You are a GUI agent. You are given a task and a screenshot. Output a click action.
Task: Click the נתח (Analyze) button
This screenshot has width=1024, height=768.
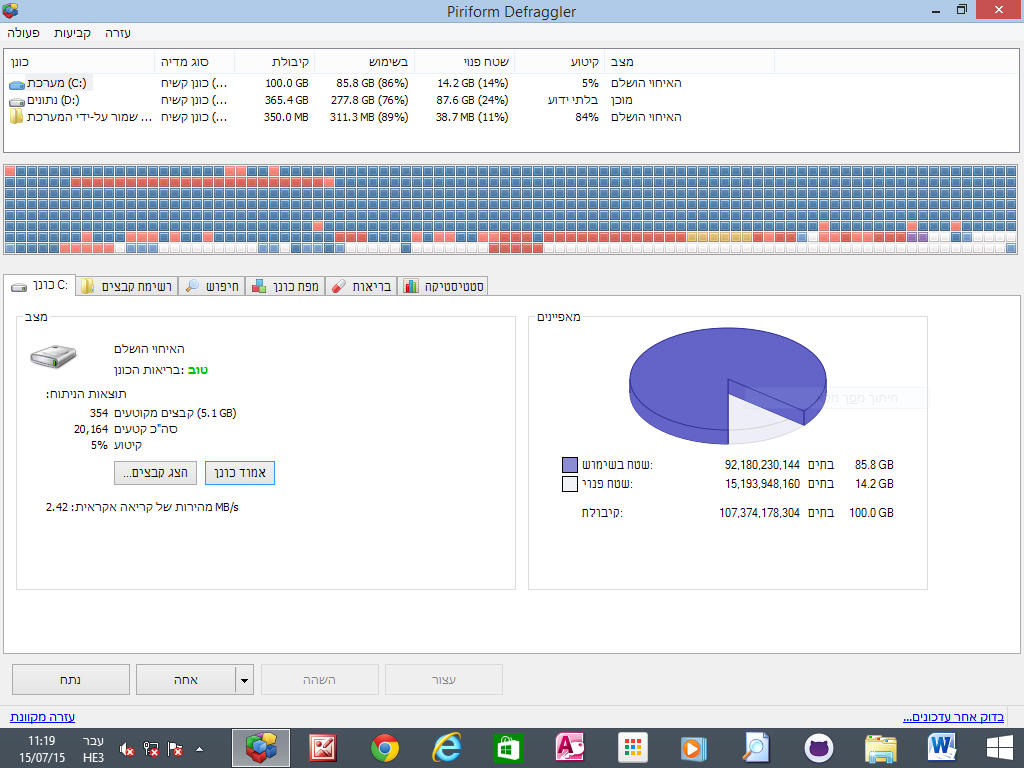tap(71, 680)
